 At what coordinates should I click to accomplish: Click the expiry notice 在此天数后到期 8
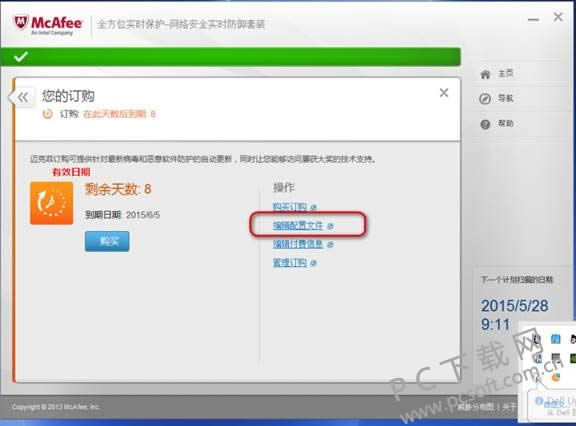coord(119,114)
